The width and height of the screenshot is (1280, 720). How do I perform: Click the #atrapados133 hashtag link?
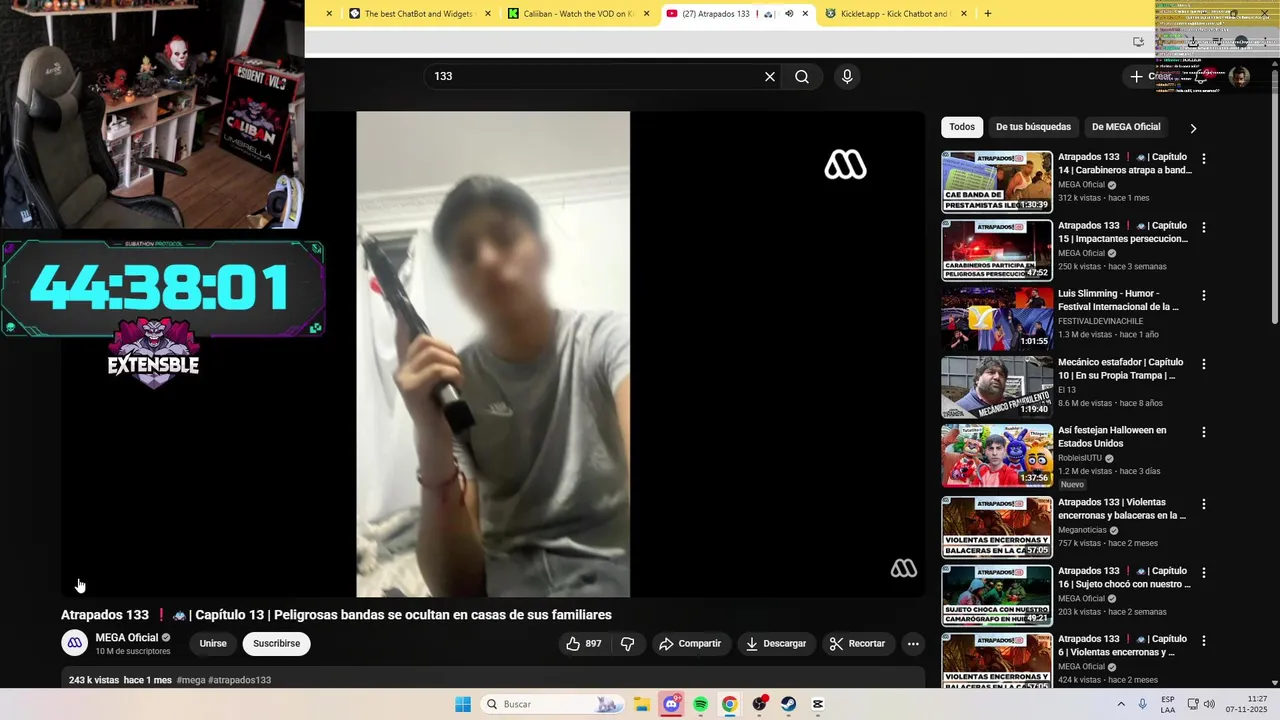(x=240, y=680)
